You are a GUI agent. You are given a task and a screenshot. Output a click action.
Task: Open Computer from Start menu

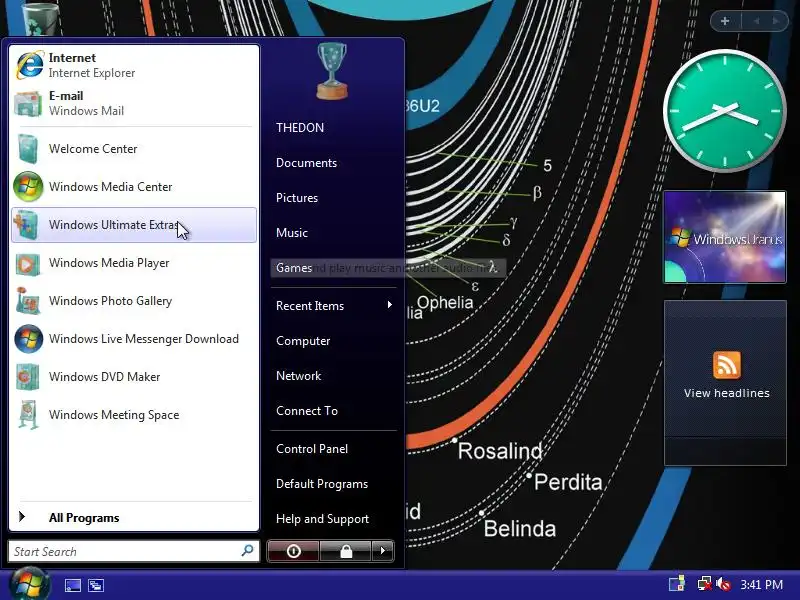tap(303, 341)
